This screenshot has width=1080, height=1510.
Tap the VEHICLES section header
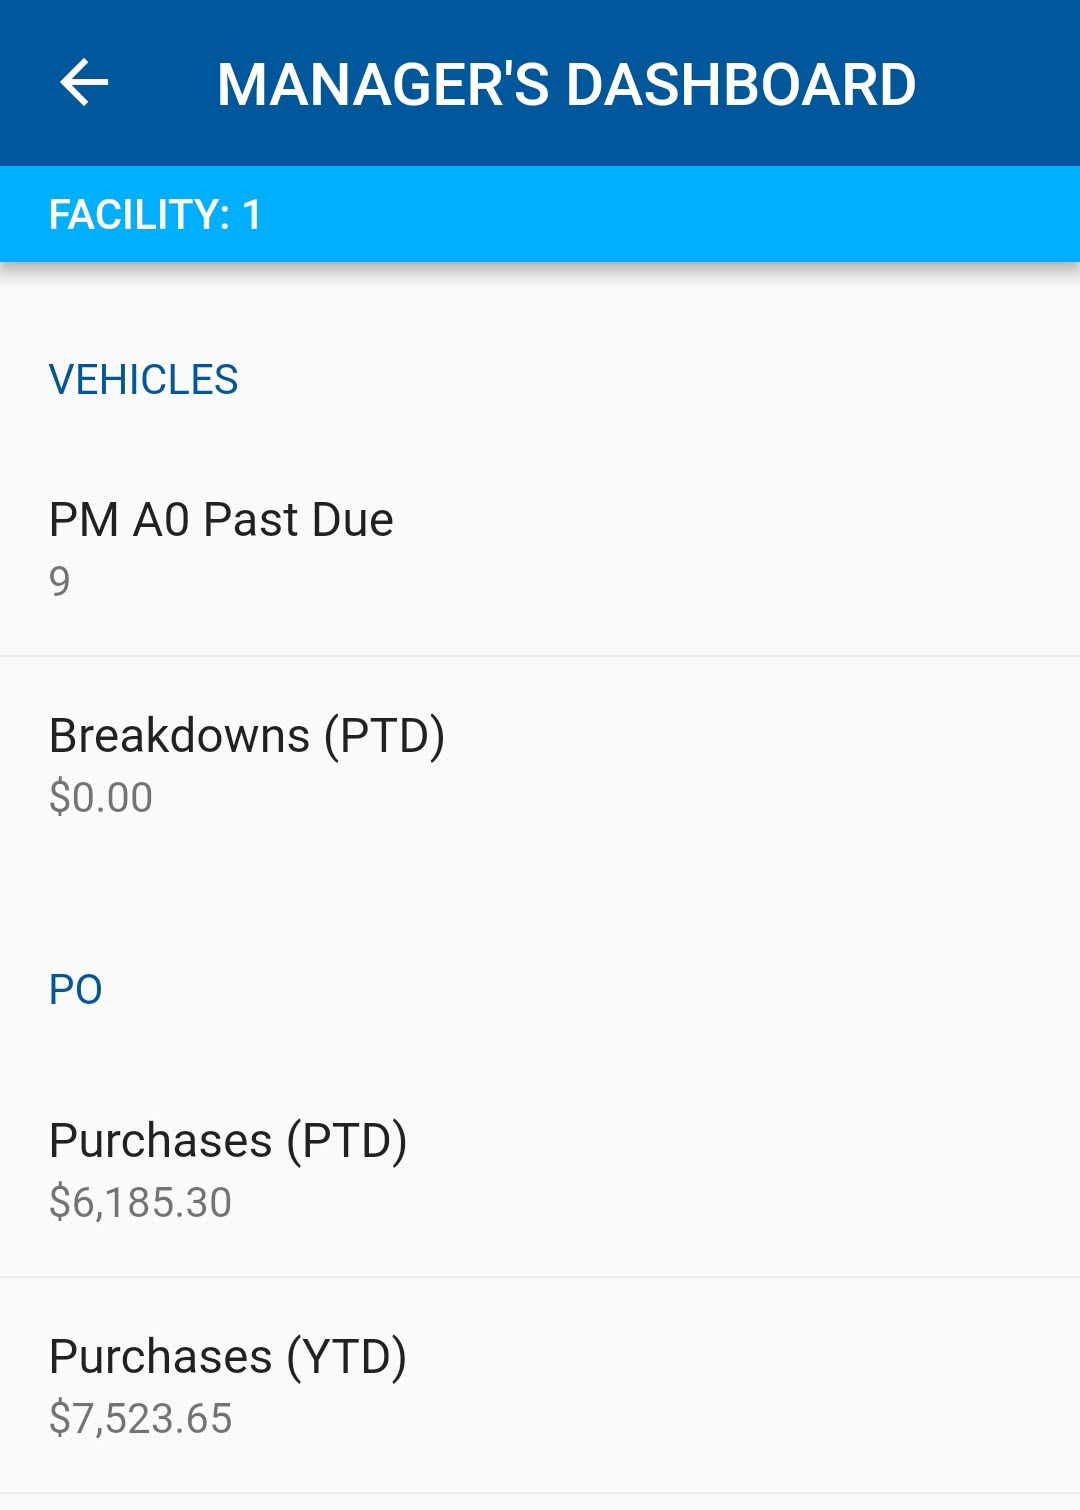(x=143, y=380)
